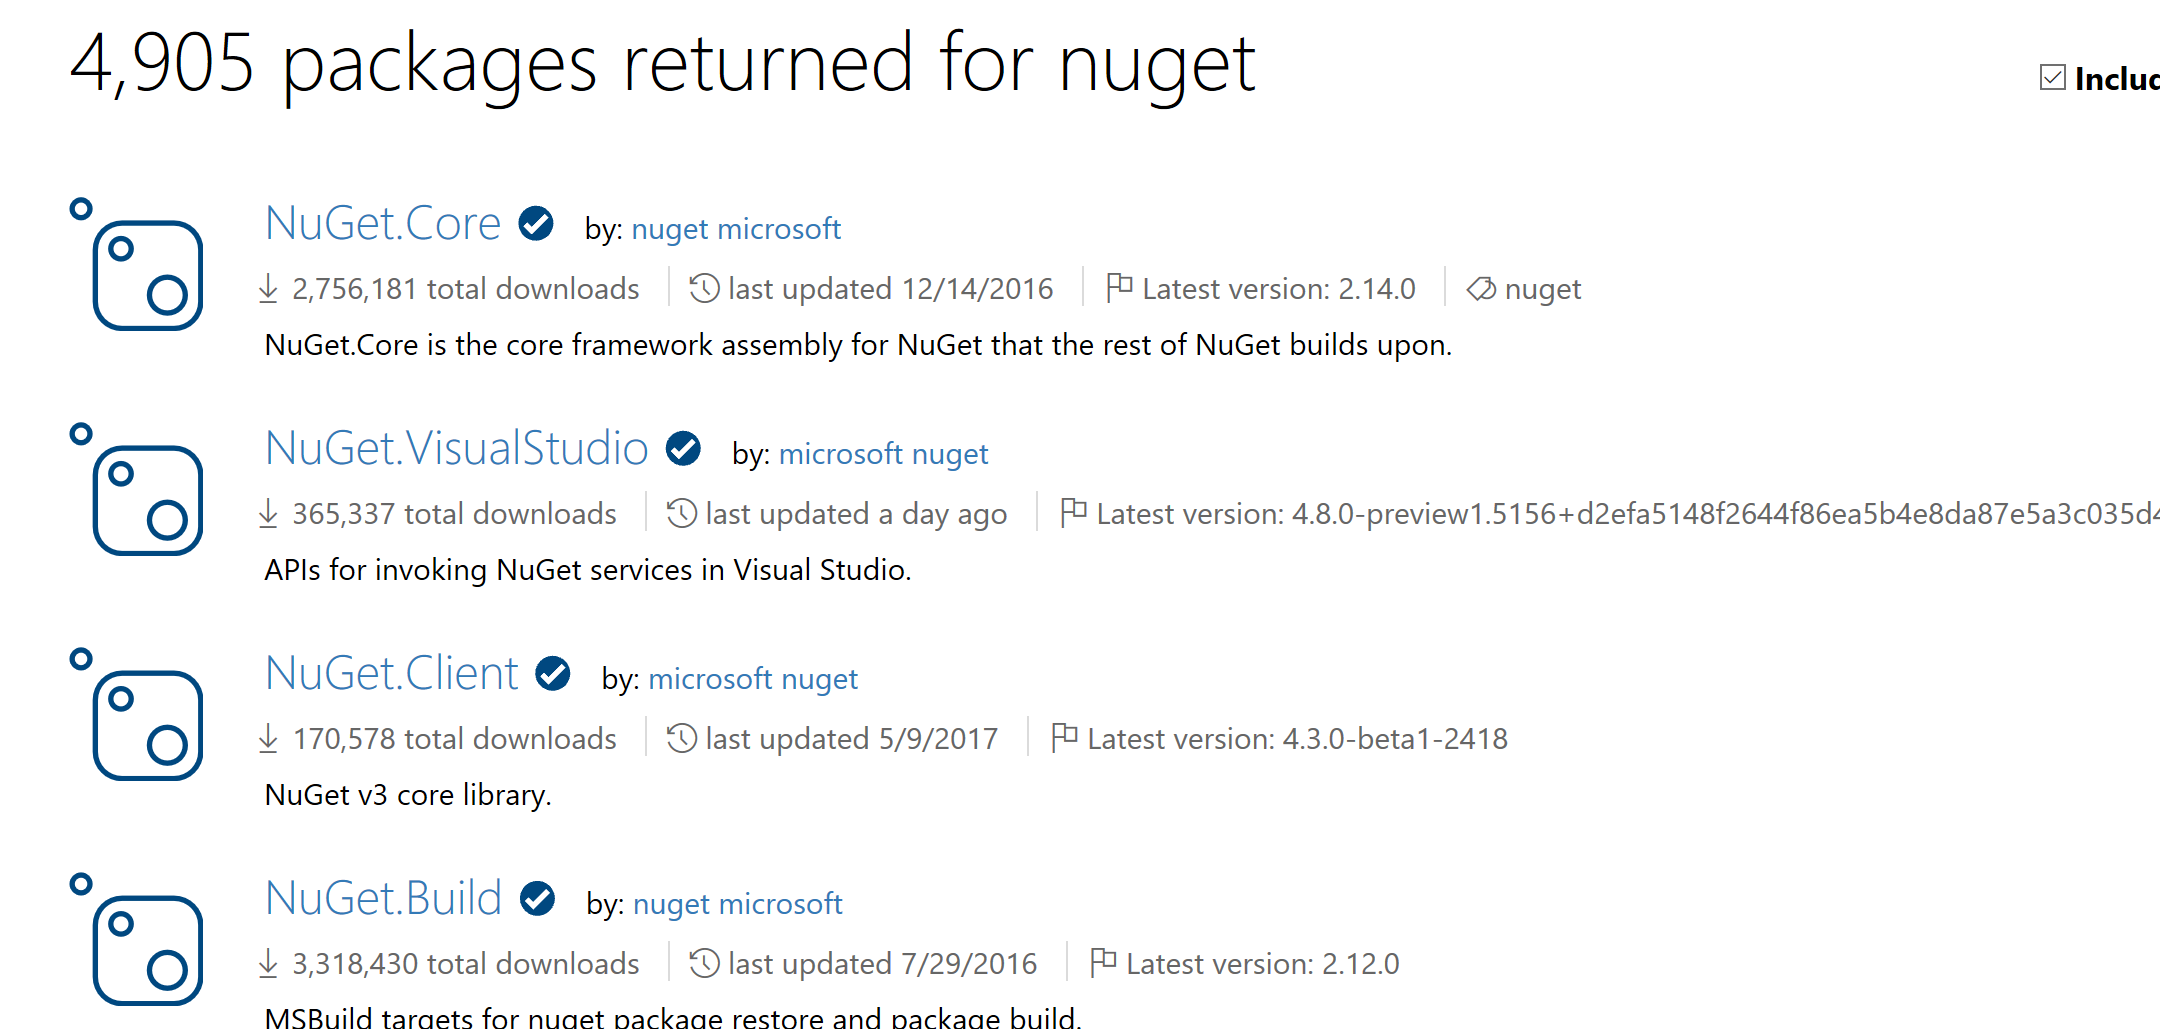This screenshot has height=1029, width=2160.
Task: Click the verified badge next to NuGet.Core
Action: pos(536,222)
